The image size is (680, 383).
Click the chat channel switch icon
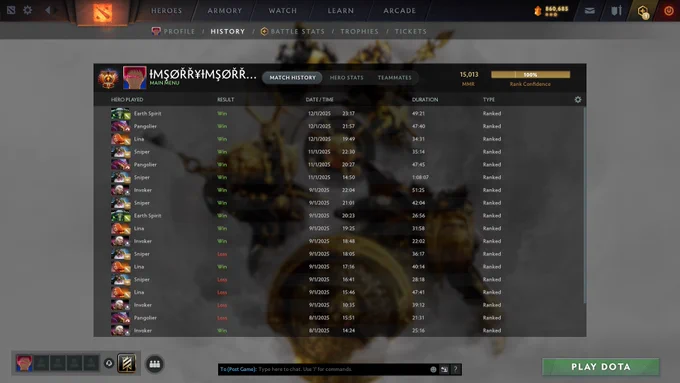click(x=444, y=370)
